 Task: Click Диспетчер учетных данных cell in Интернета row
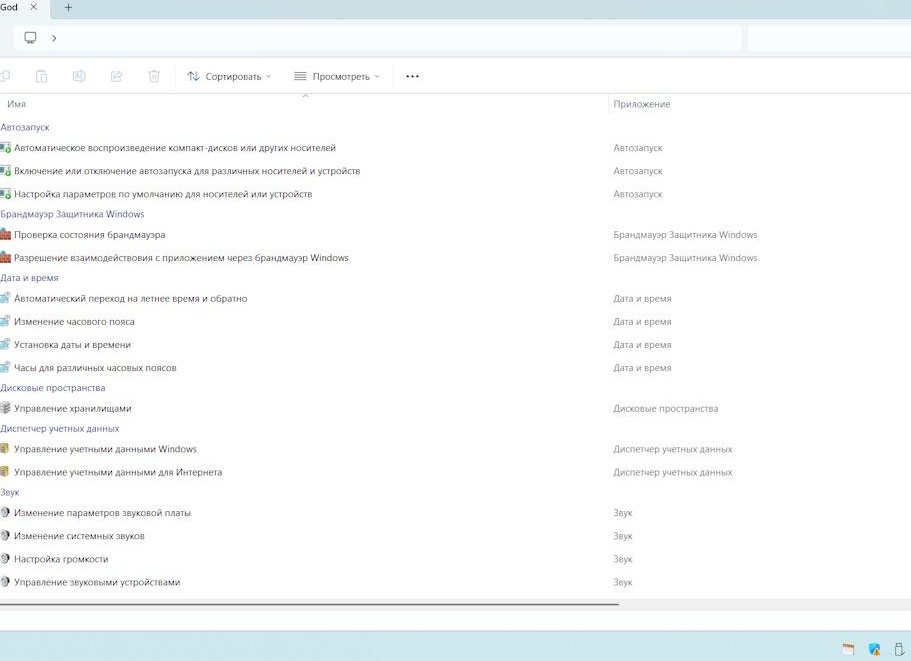[x=673, y=472]
